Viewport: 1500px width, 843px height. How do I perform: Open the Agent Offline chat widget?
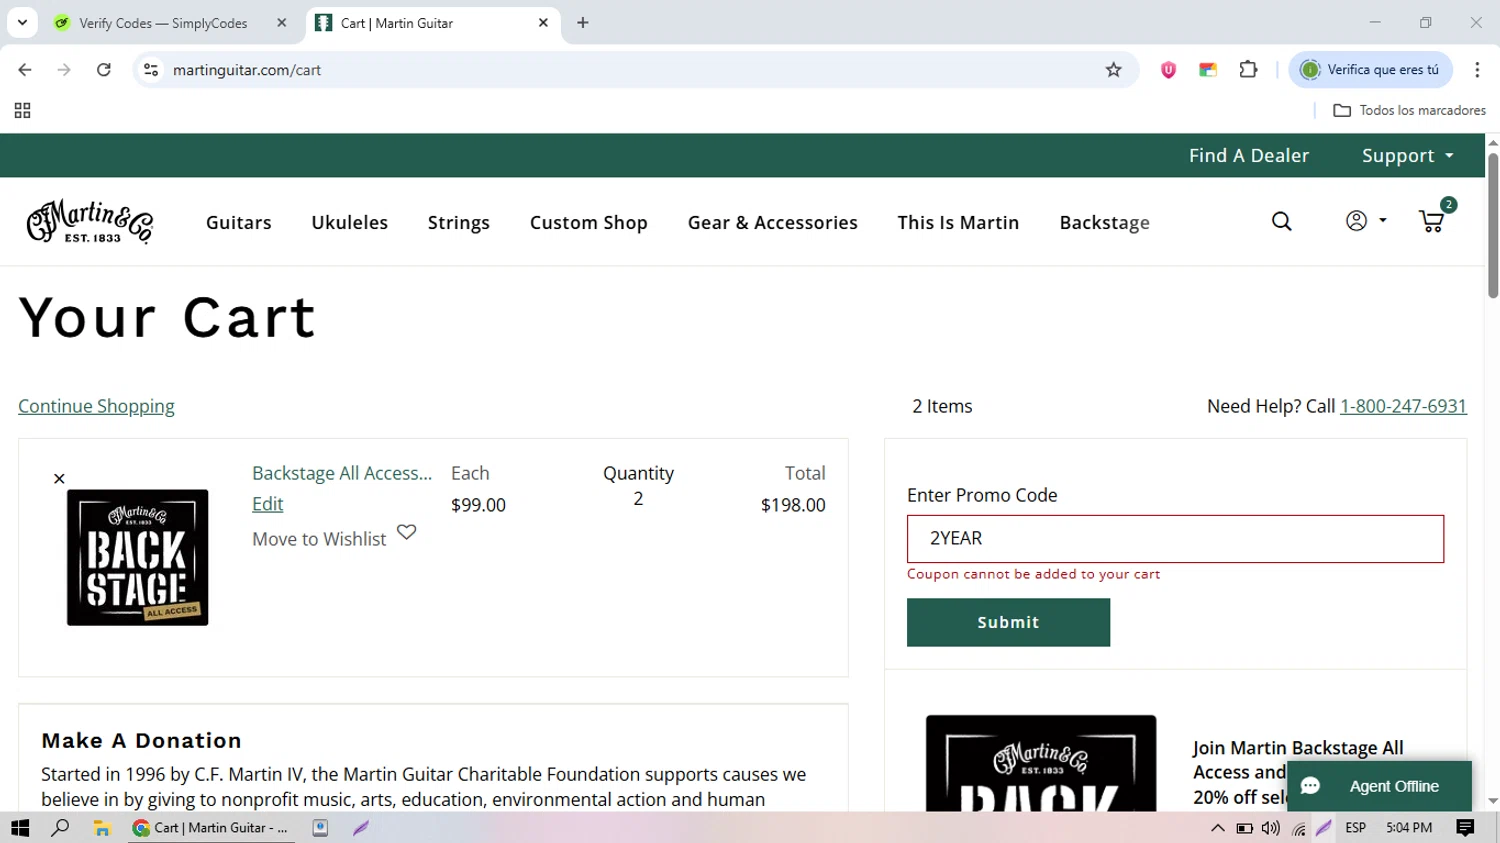1379,786
